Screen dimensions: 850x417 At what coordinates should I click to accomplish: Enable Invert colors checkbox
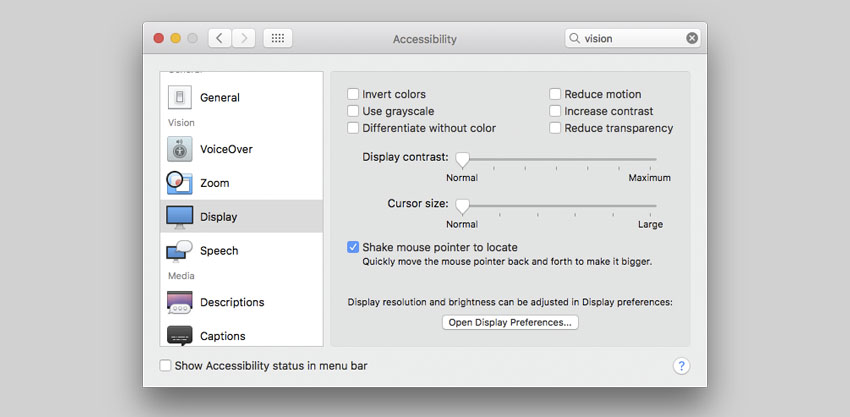(x=353, y=94)
